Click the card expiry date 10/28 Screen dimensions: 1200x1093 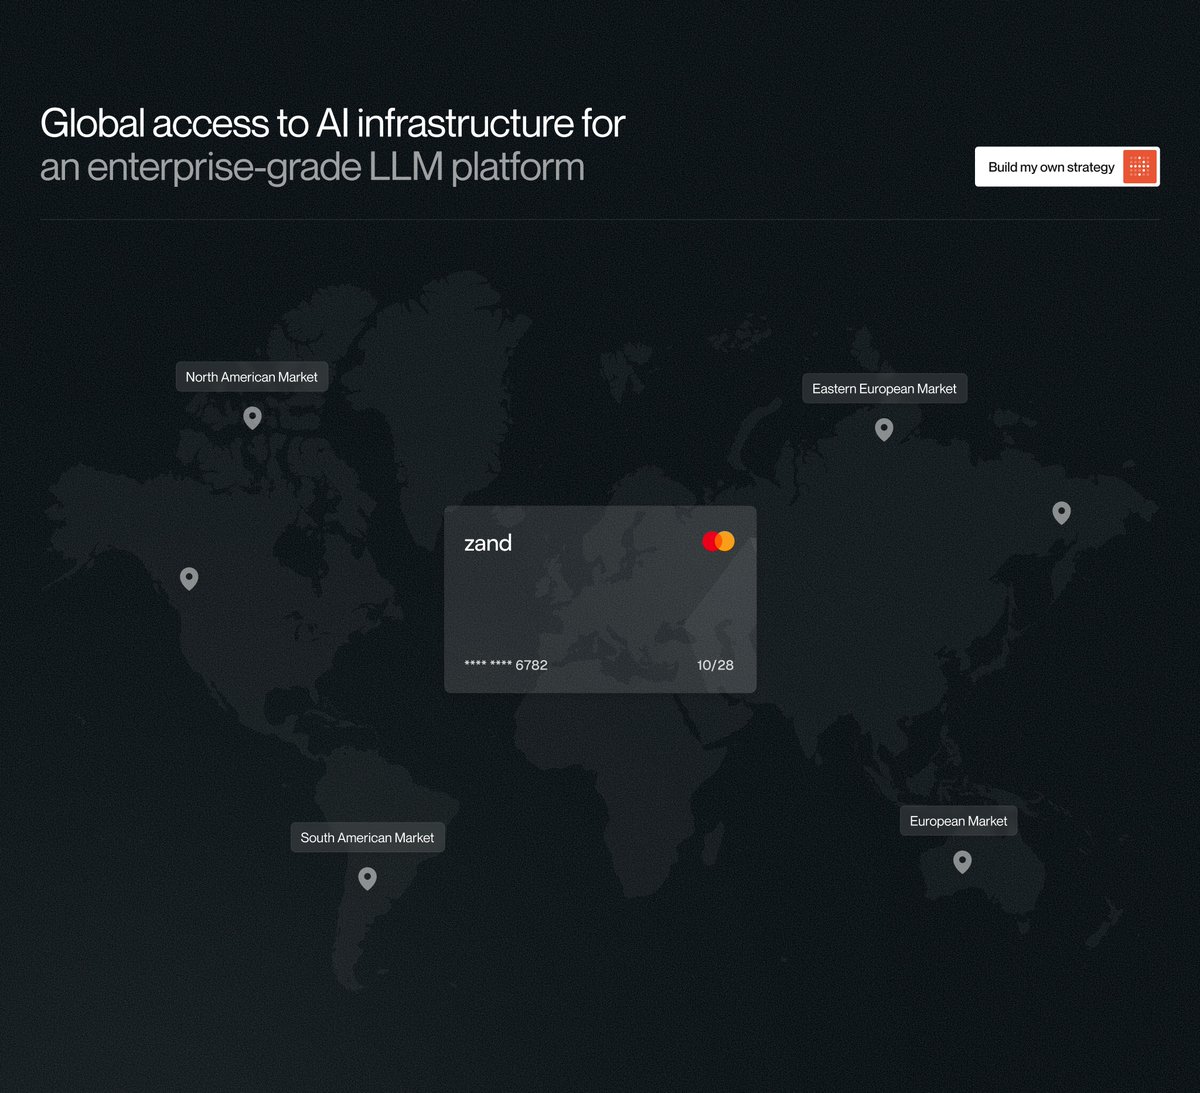[715, 665]
